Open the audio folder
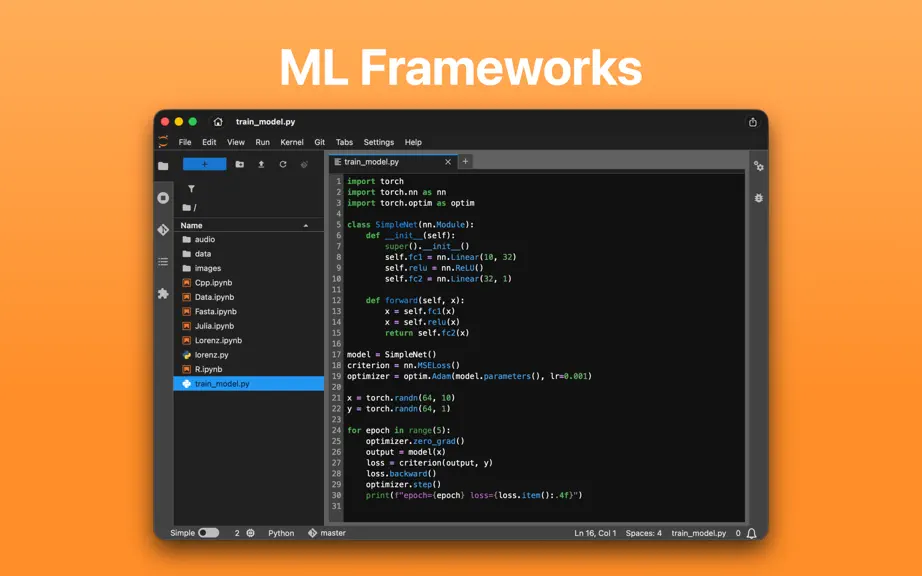922x576 pixels. (248, 239)
